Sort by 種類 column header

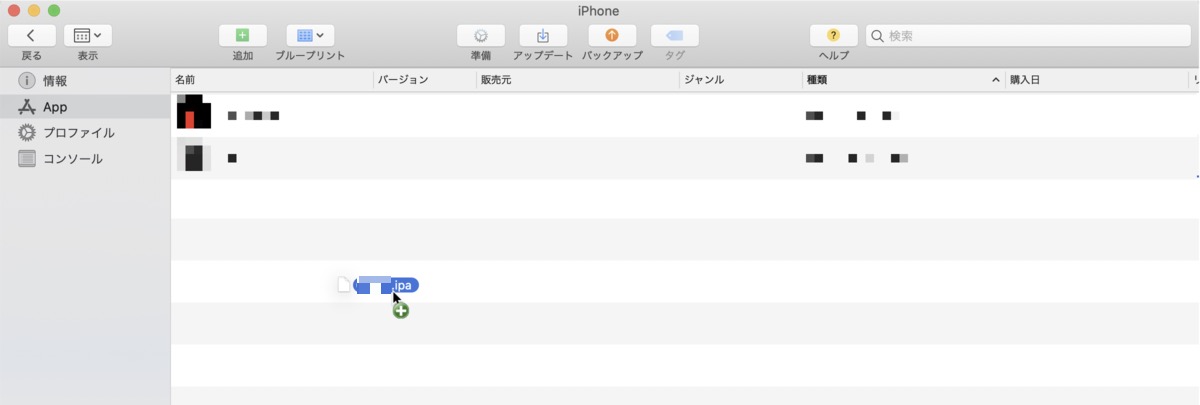coord(903,80)
